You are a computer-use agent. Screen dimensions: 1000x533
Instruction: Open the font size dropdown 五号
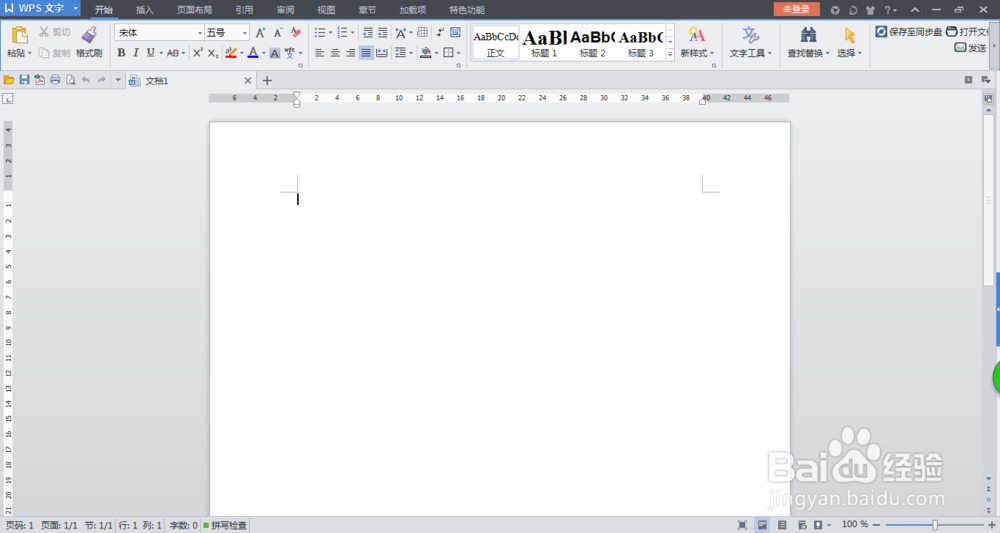click(244, 33)
